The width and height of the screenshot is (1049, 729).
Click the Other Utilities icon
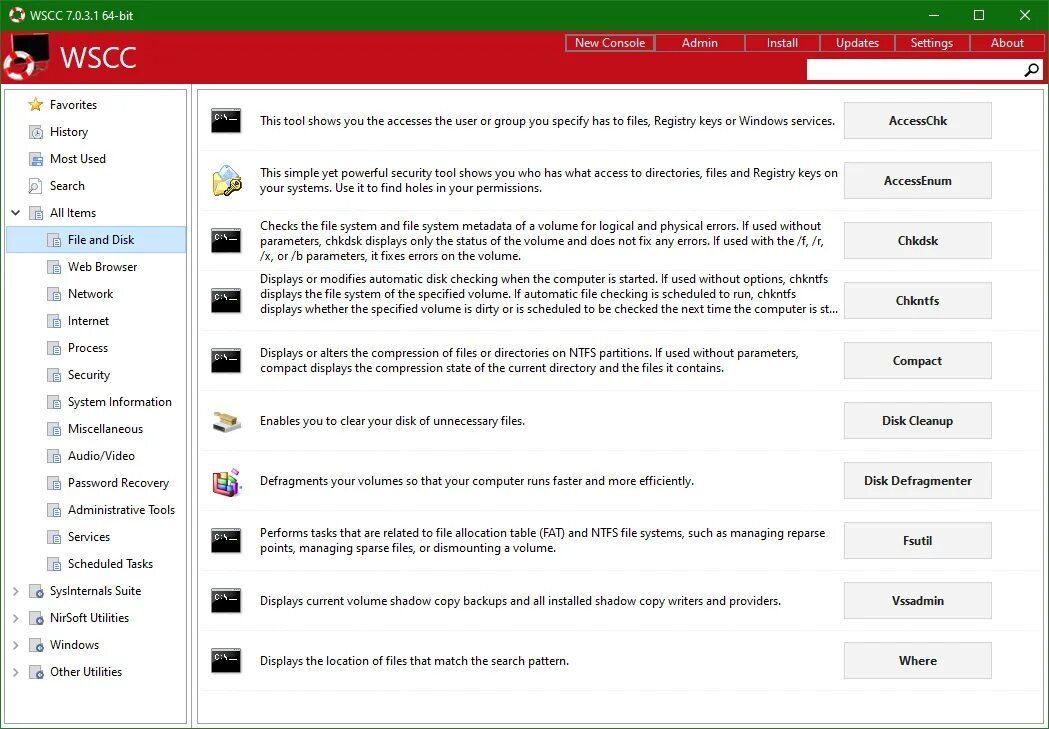(x=36, y=672)
